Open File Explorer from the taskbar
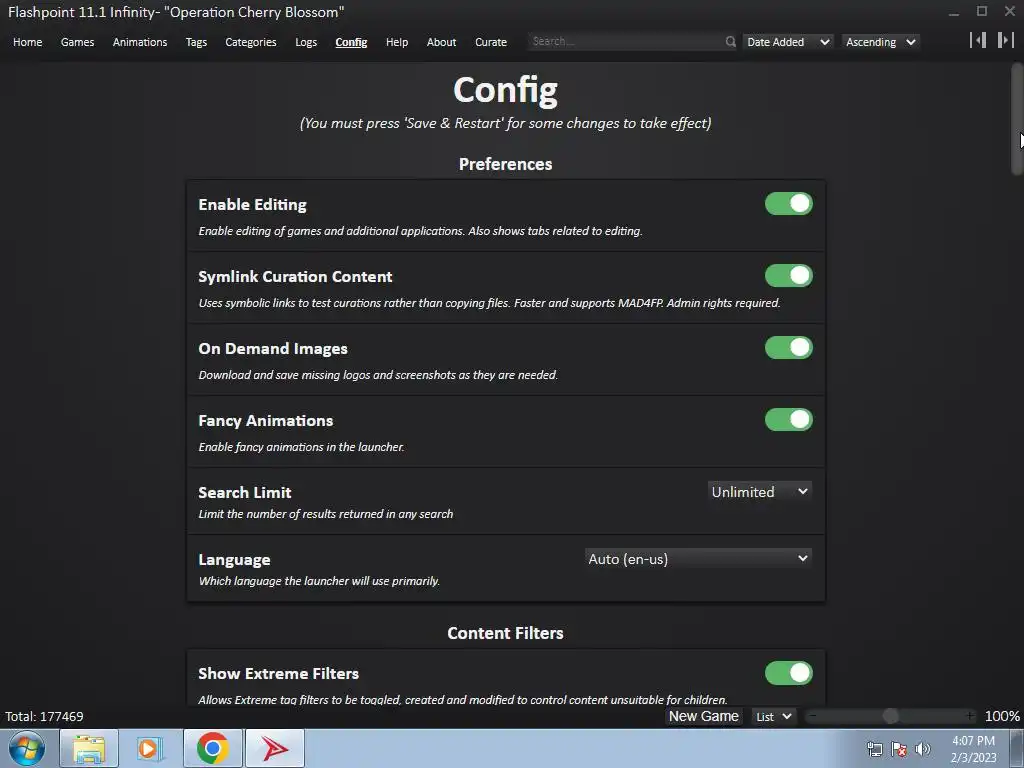Viewport: 1024px width, 768px height. tap(89, 748)
